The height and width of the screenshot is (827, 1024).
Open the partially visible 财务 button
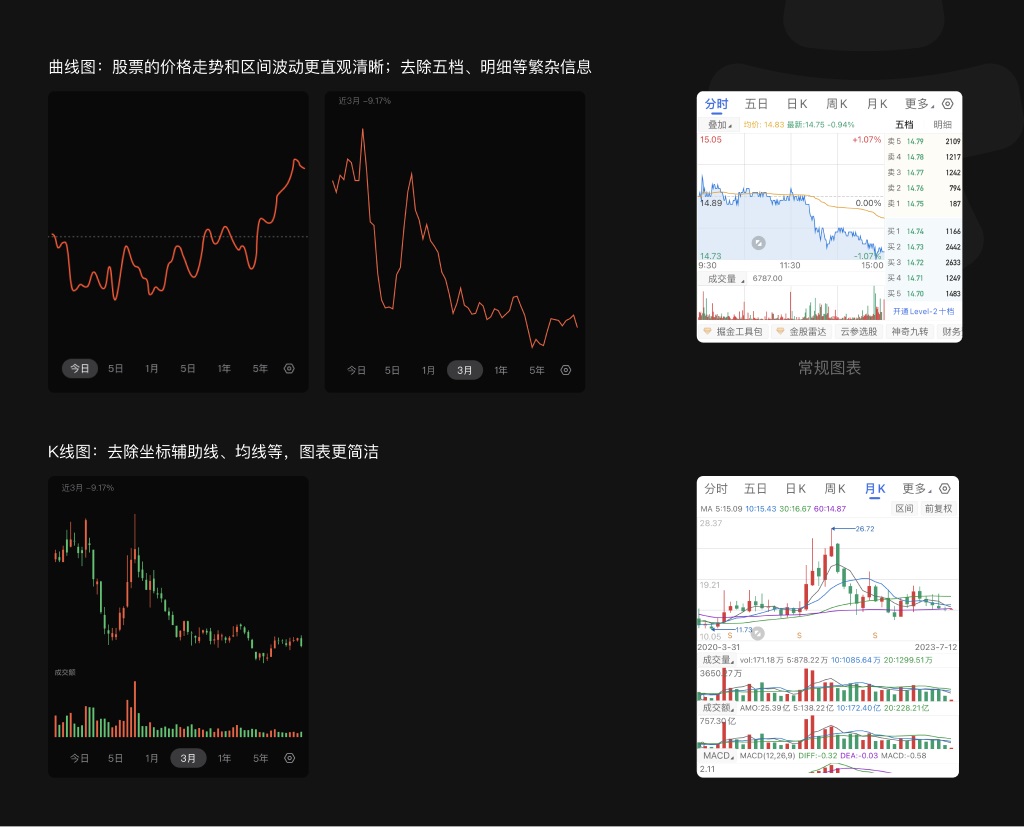point(951,332)
